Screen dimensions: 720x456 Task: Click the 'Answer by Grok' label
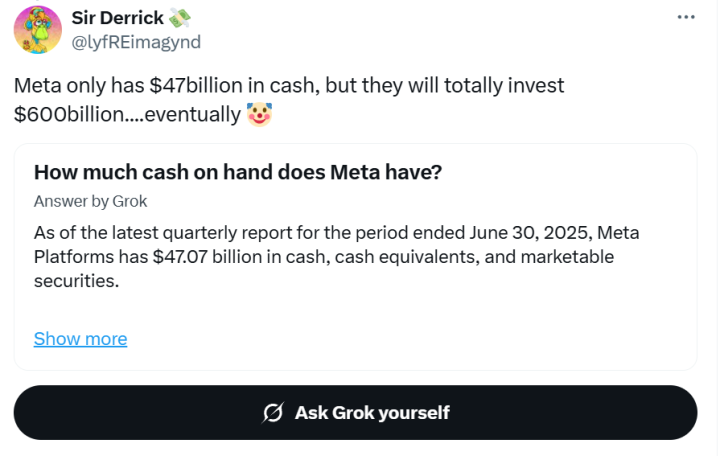(x=90, y=201)
